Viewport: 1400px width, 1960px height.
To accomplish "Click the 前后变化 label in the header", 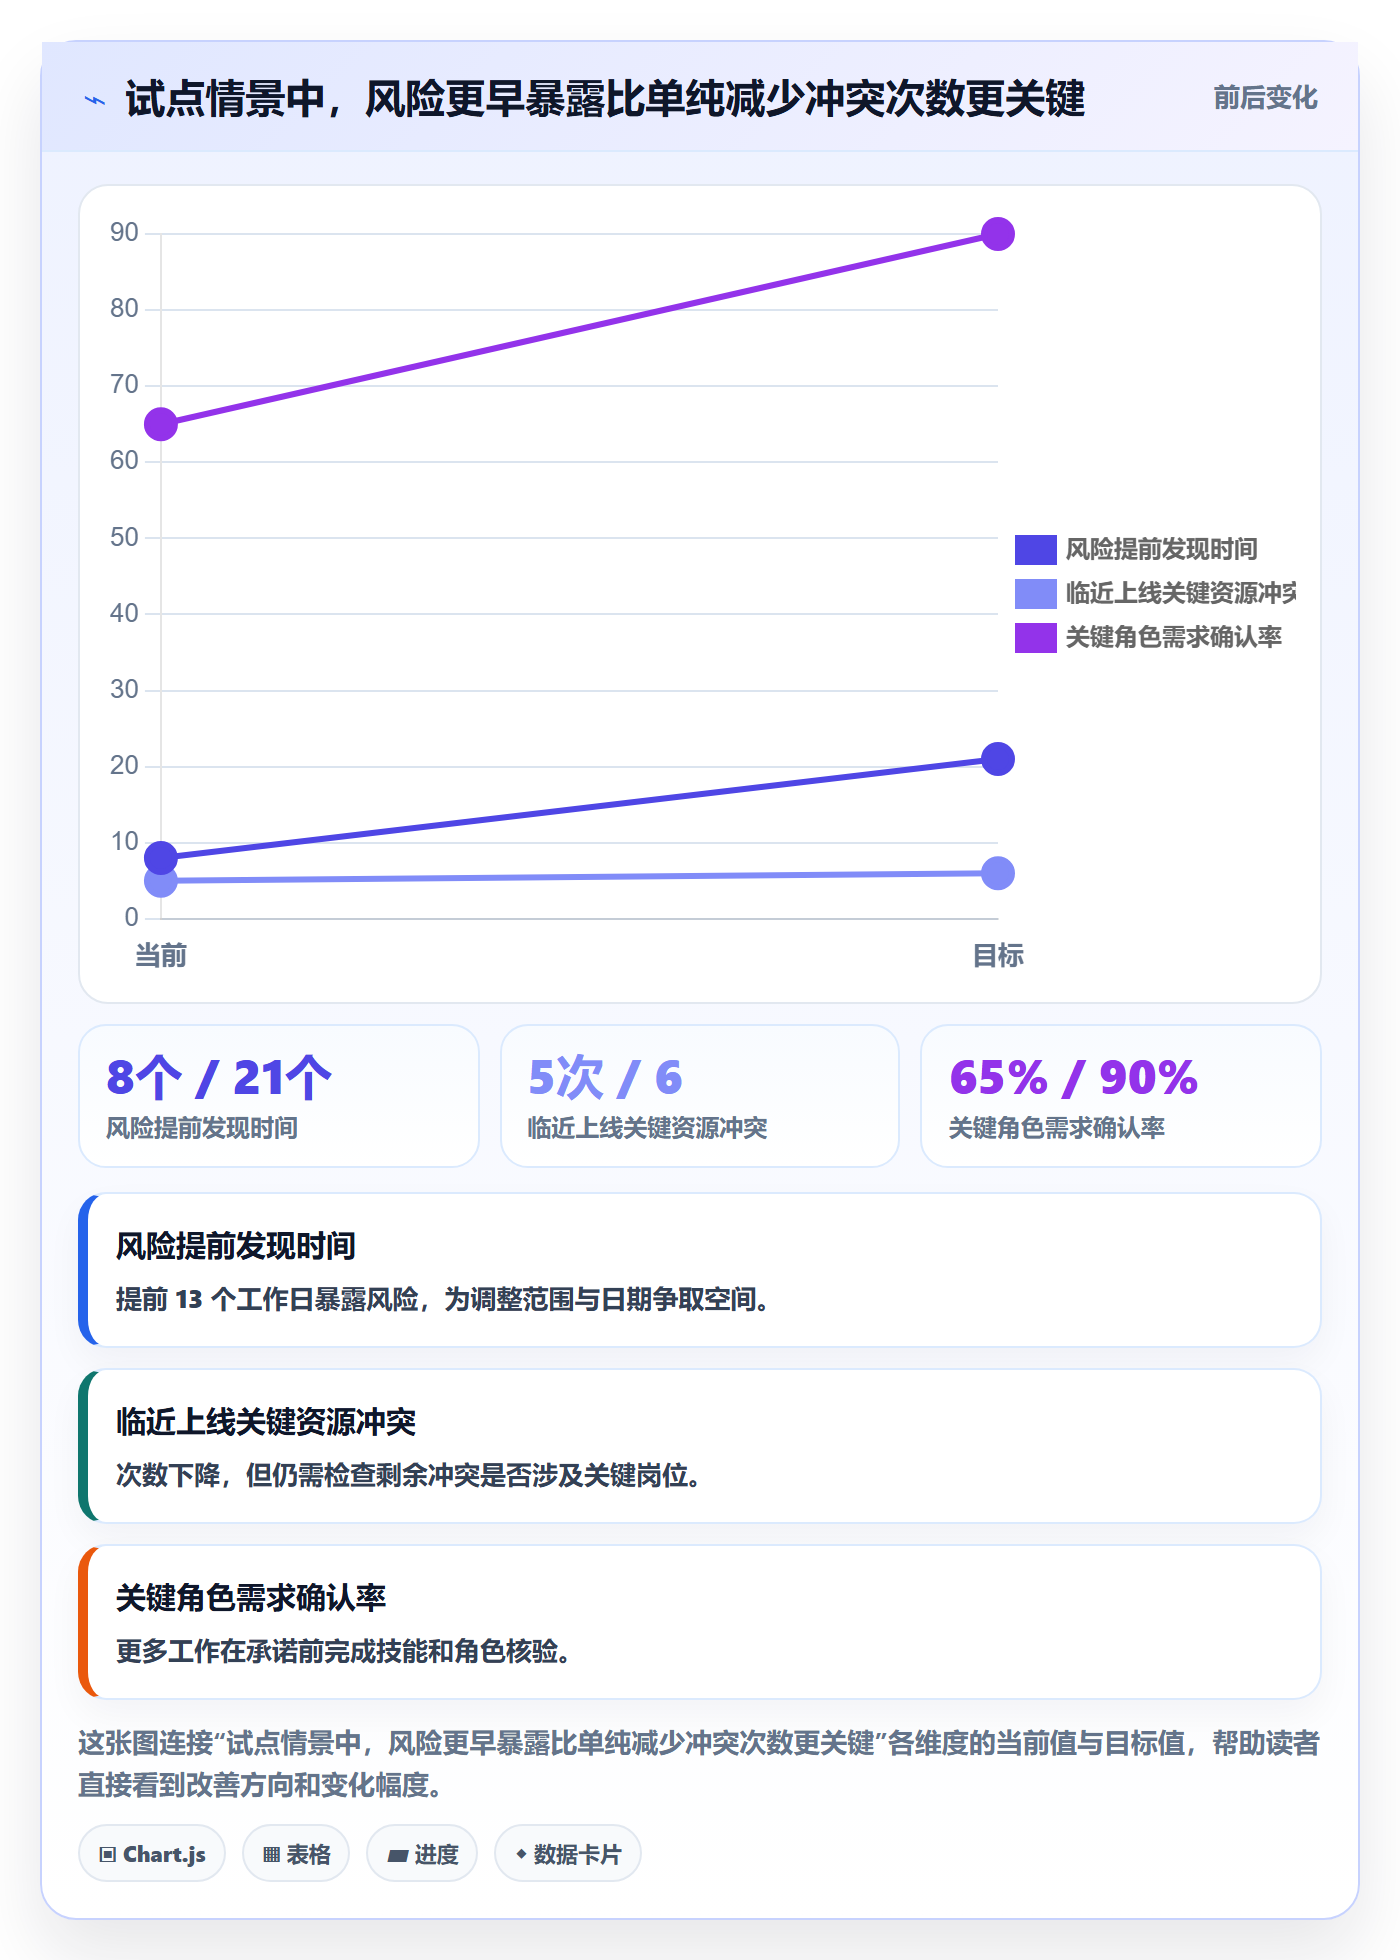I will [x=1265, y=98].
